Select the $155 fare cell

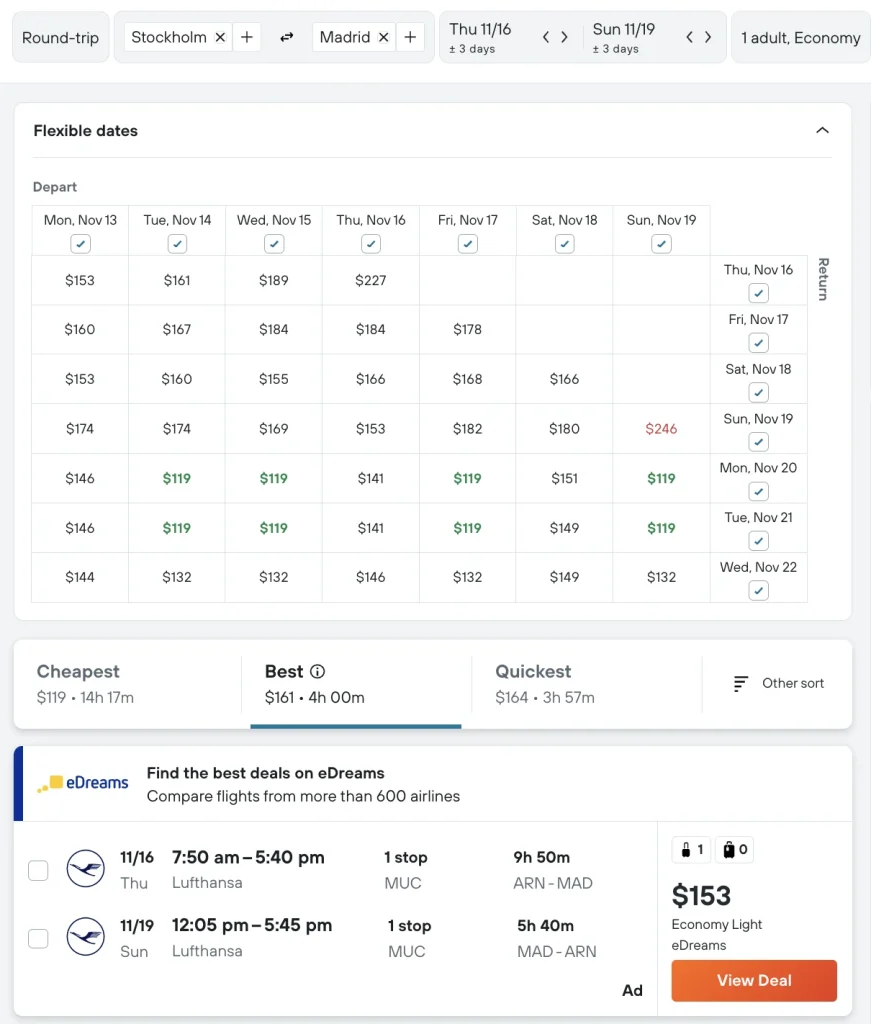pos(274,379)
